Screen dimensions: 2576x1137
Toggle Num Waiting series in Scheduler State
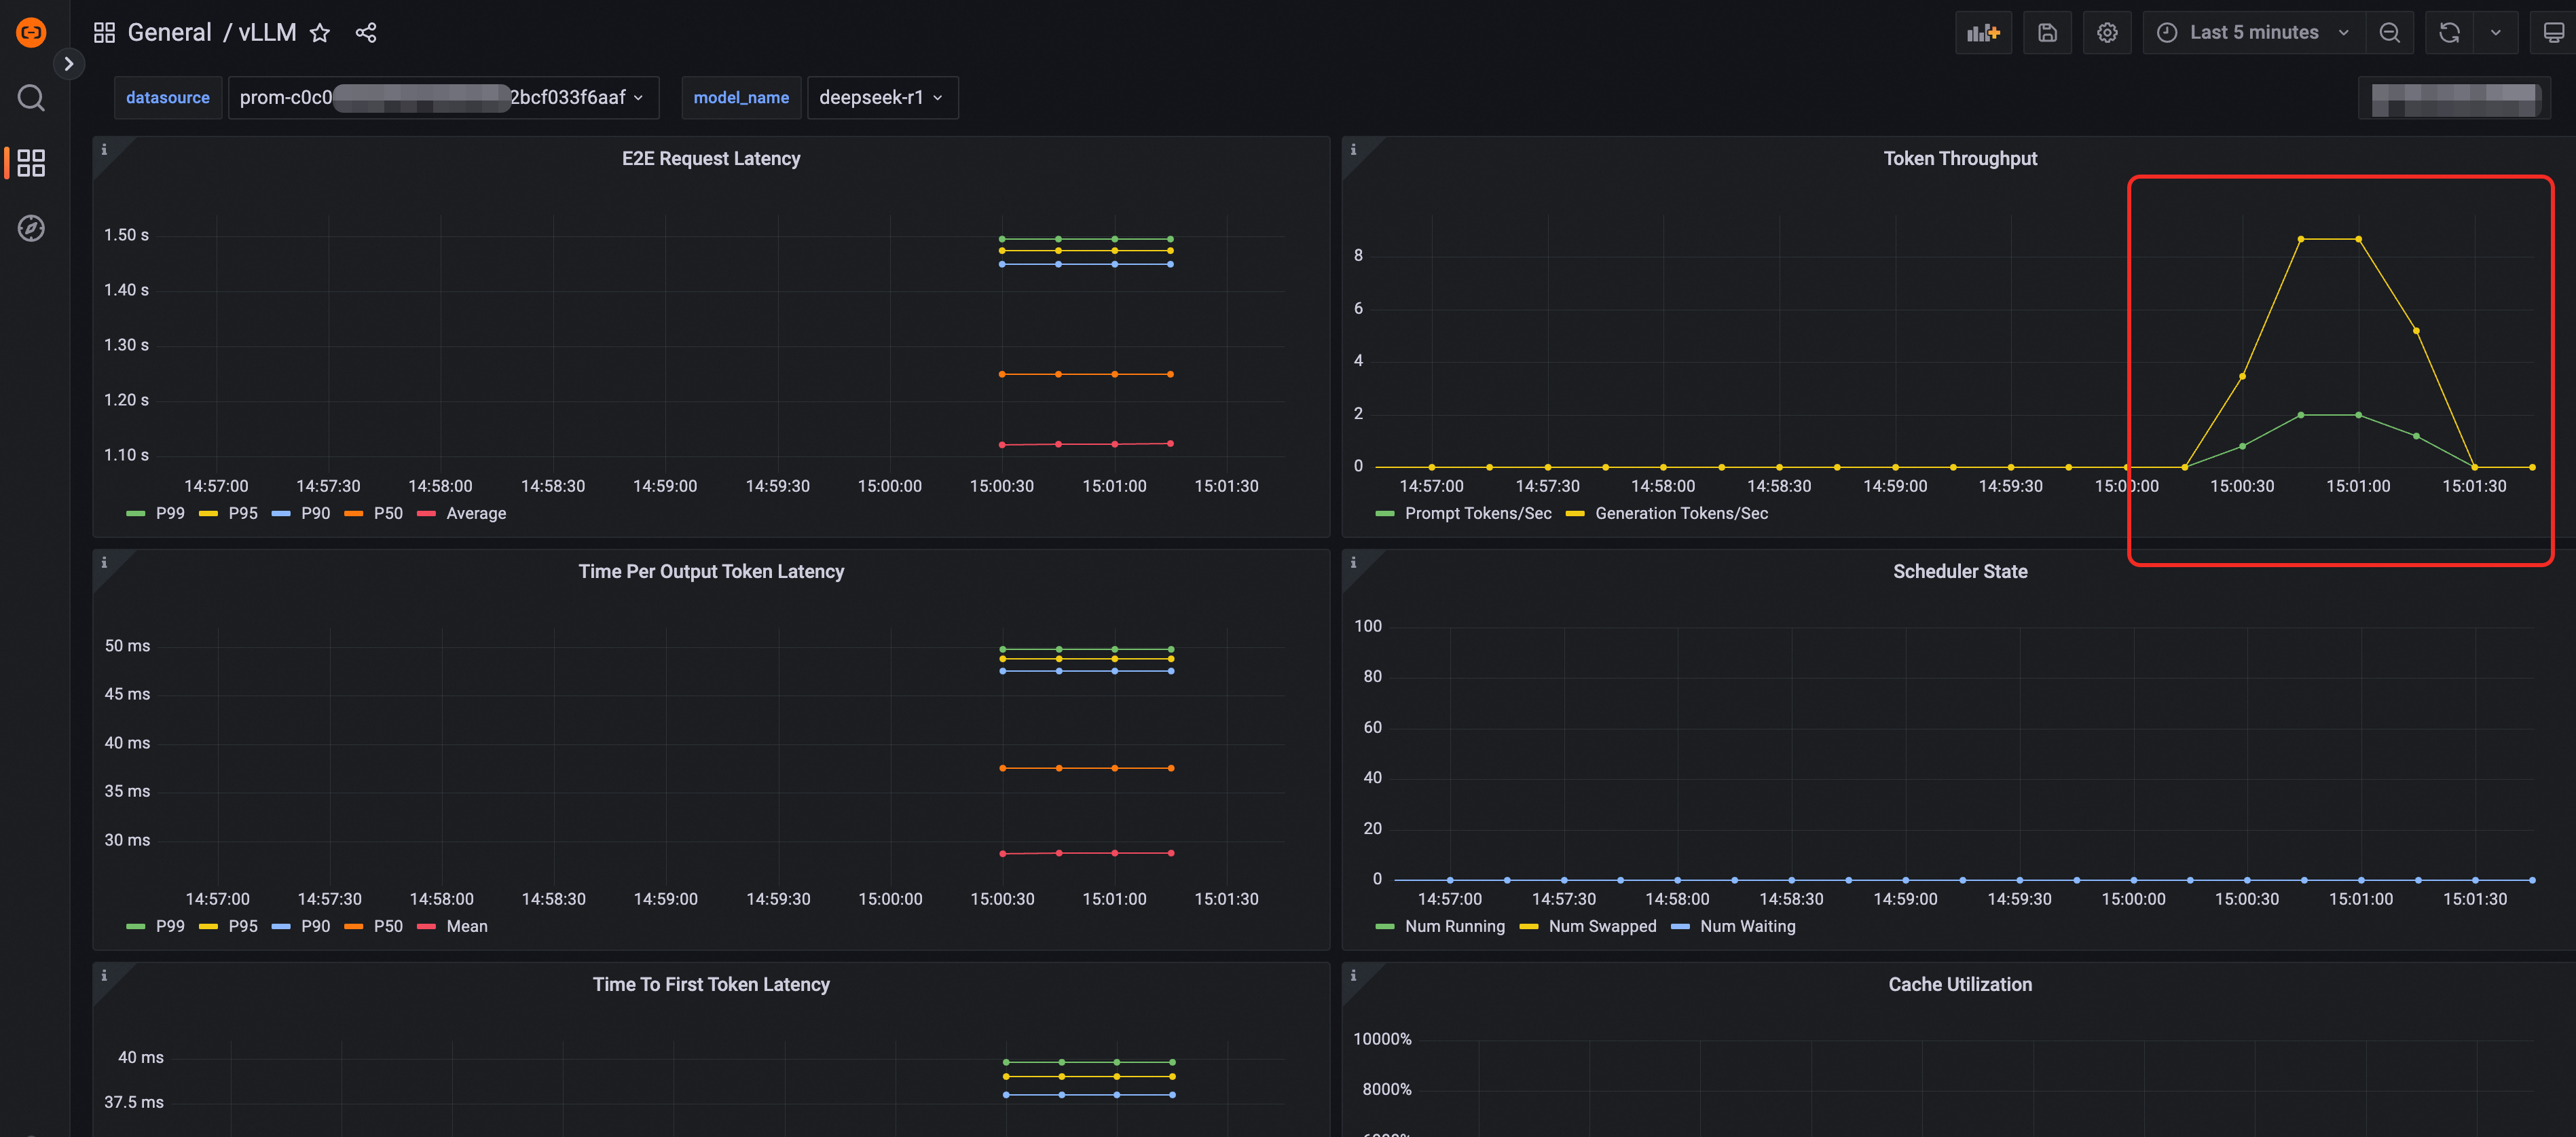click(1746, 927)
